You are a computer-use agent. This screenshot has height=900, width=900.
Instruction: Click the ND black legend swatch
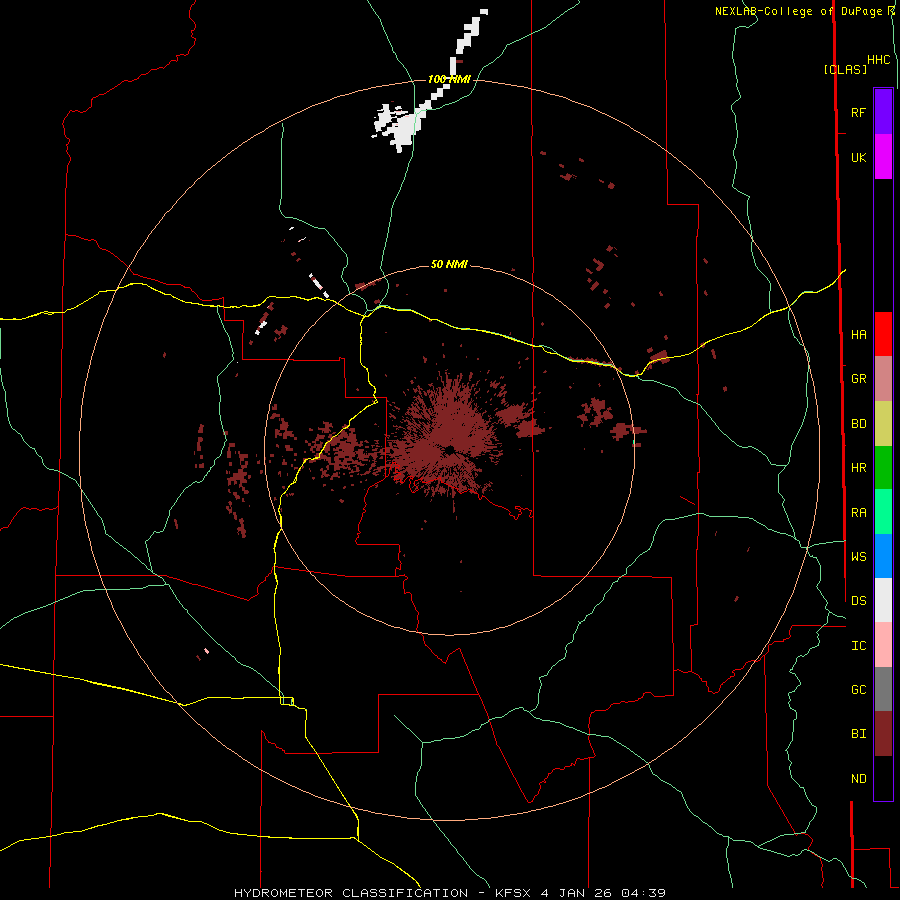tap(883, 778)
